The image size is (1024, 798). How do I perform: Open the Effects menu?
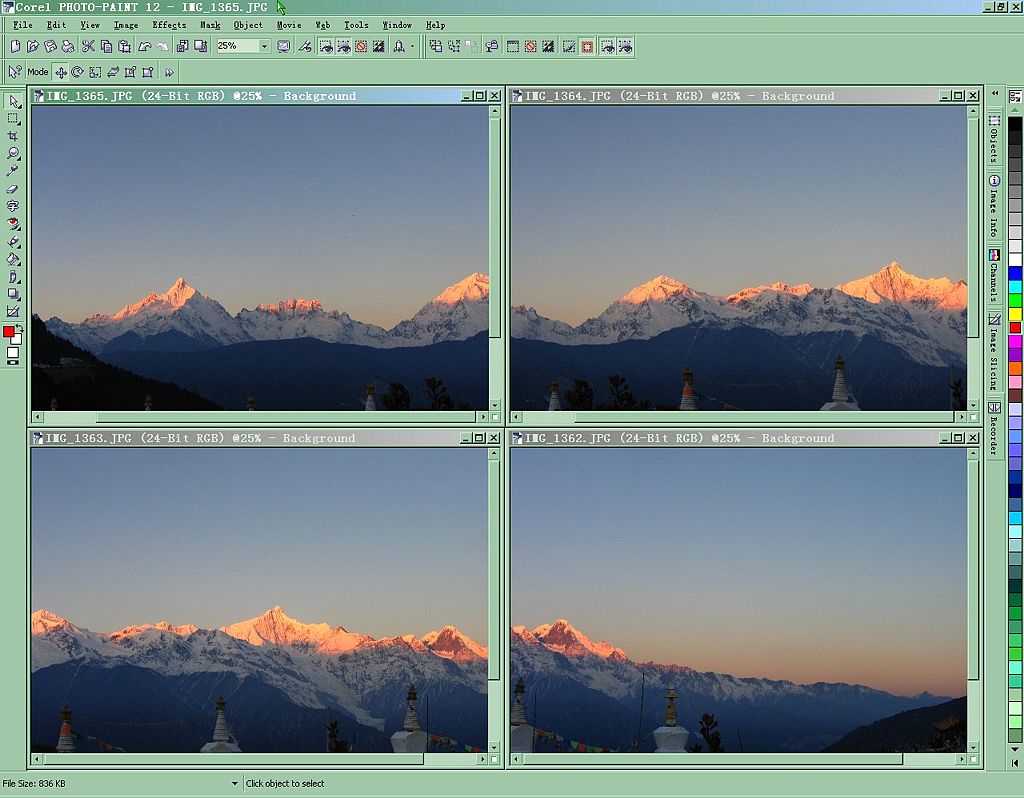coord(169,25)
